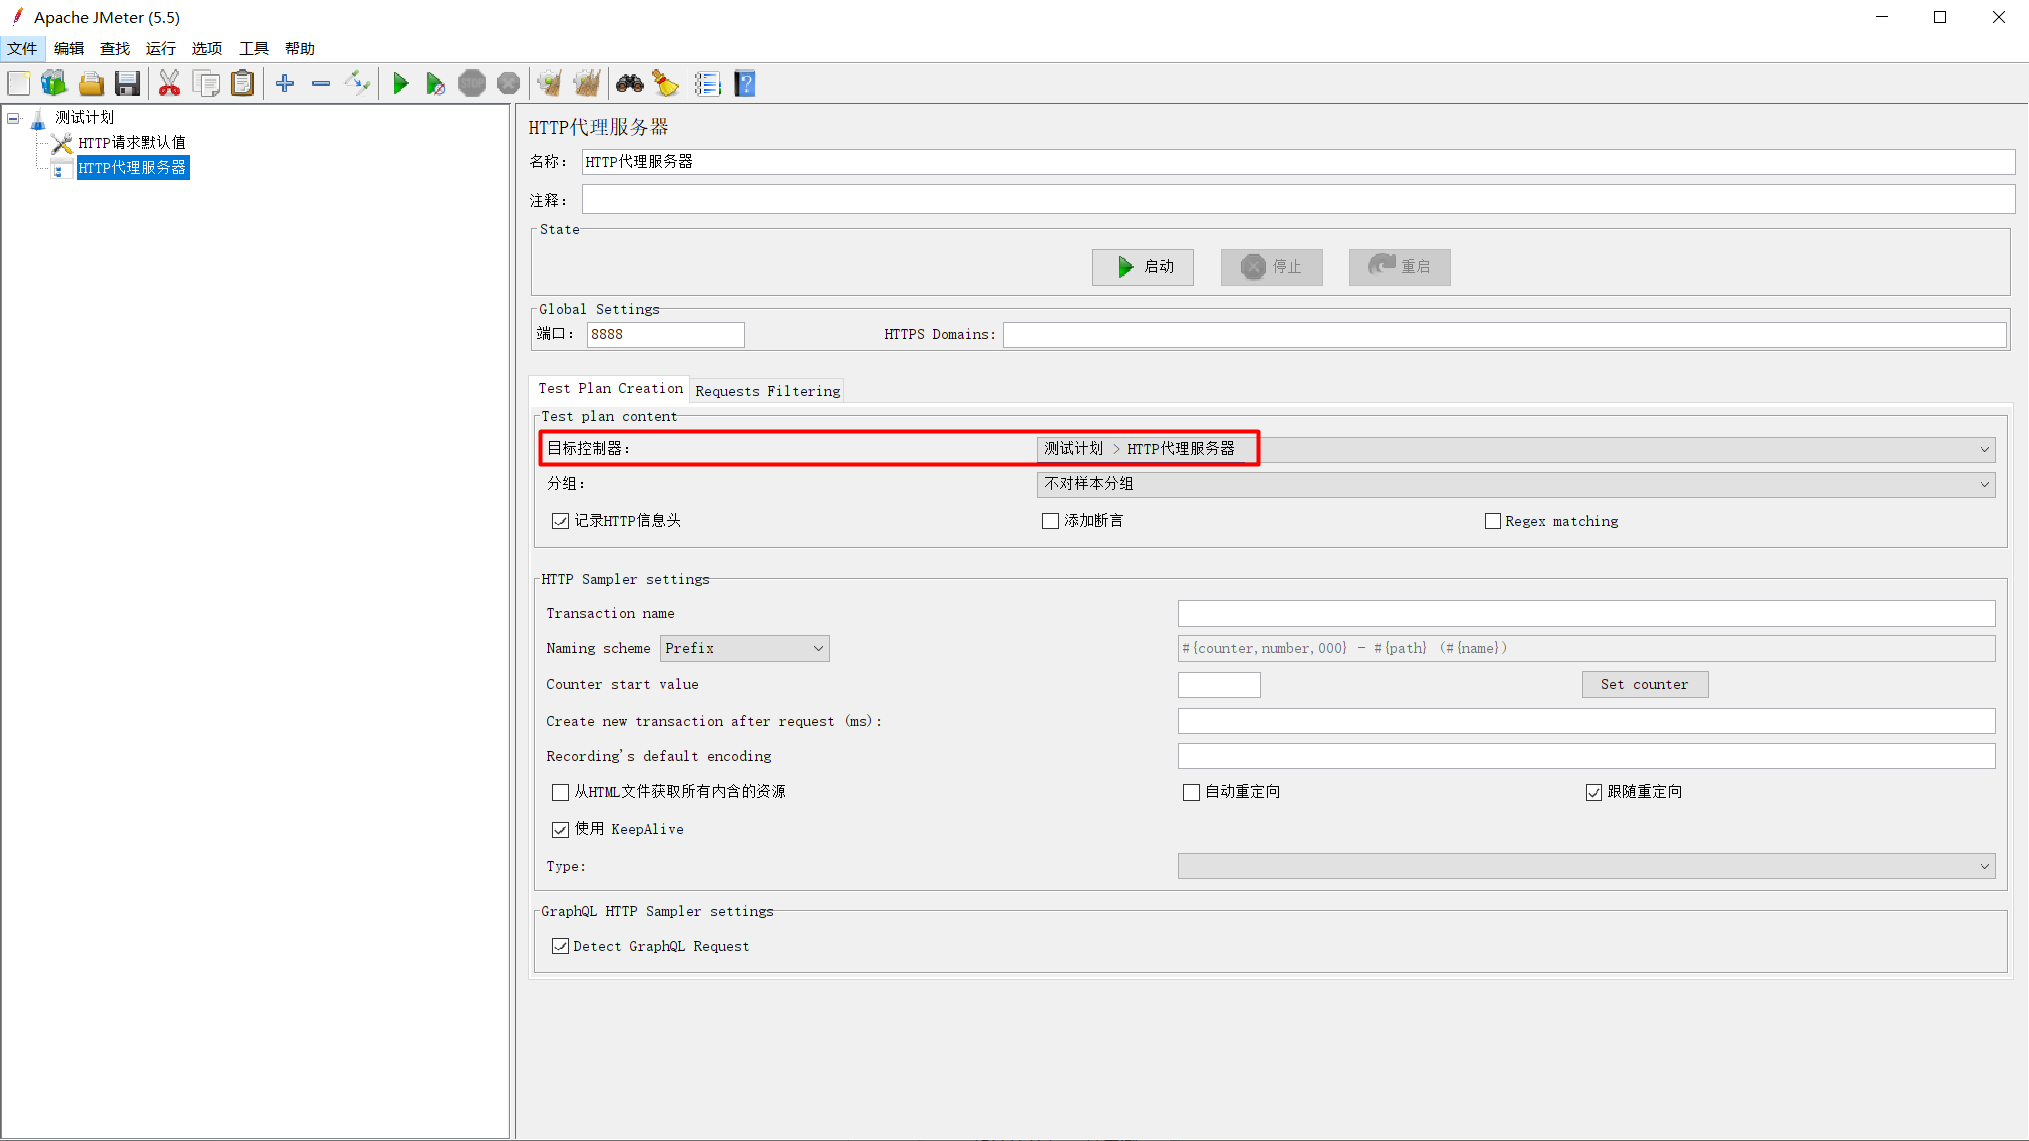Click the HTTPS Domains input field
Screen dimensions: 2029x1141
(1505, 335)
